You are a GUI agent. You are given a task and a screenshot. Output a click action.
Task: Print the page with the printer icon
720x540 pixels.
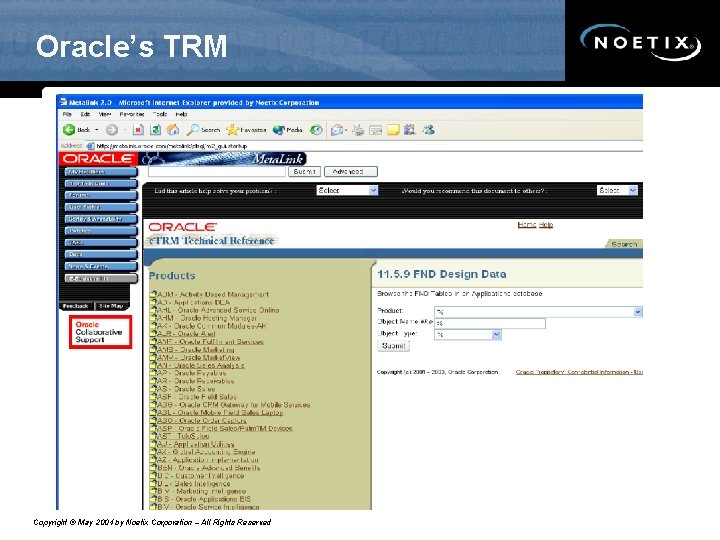click(x=358, y=130)
